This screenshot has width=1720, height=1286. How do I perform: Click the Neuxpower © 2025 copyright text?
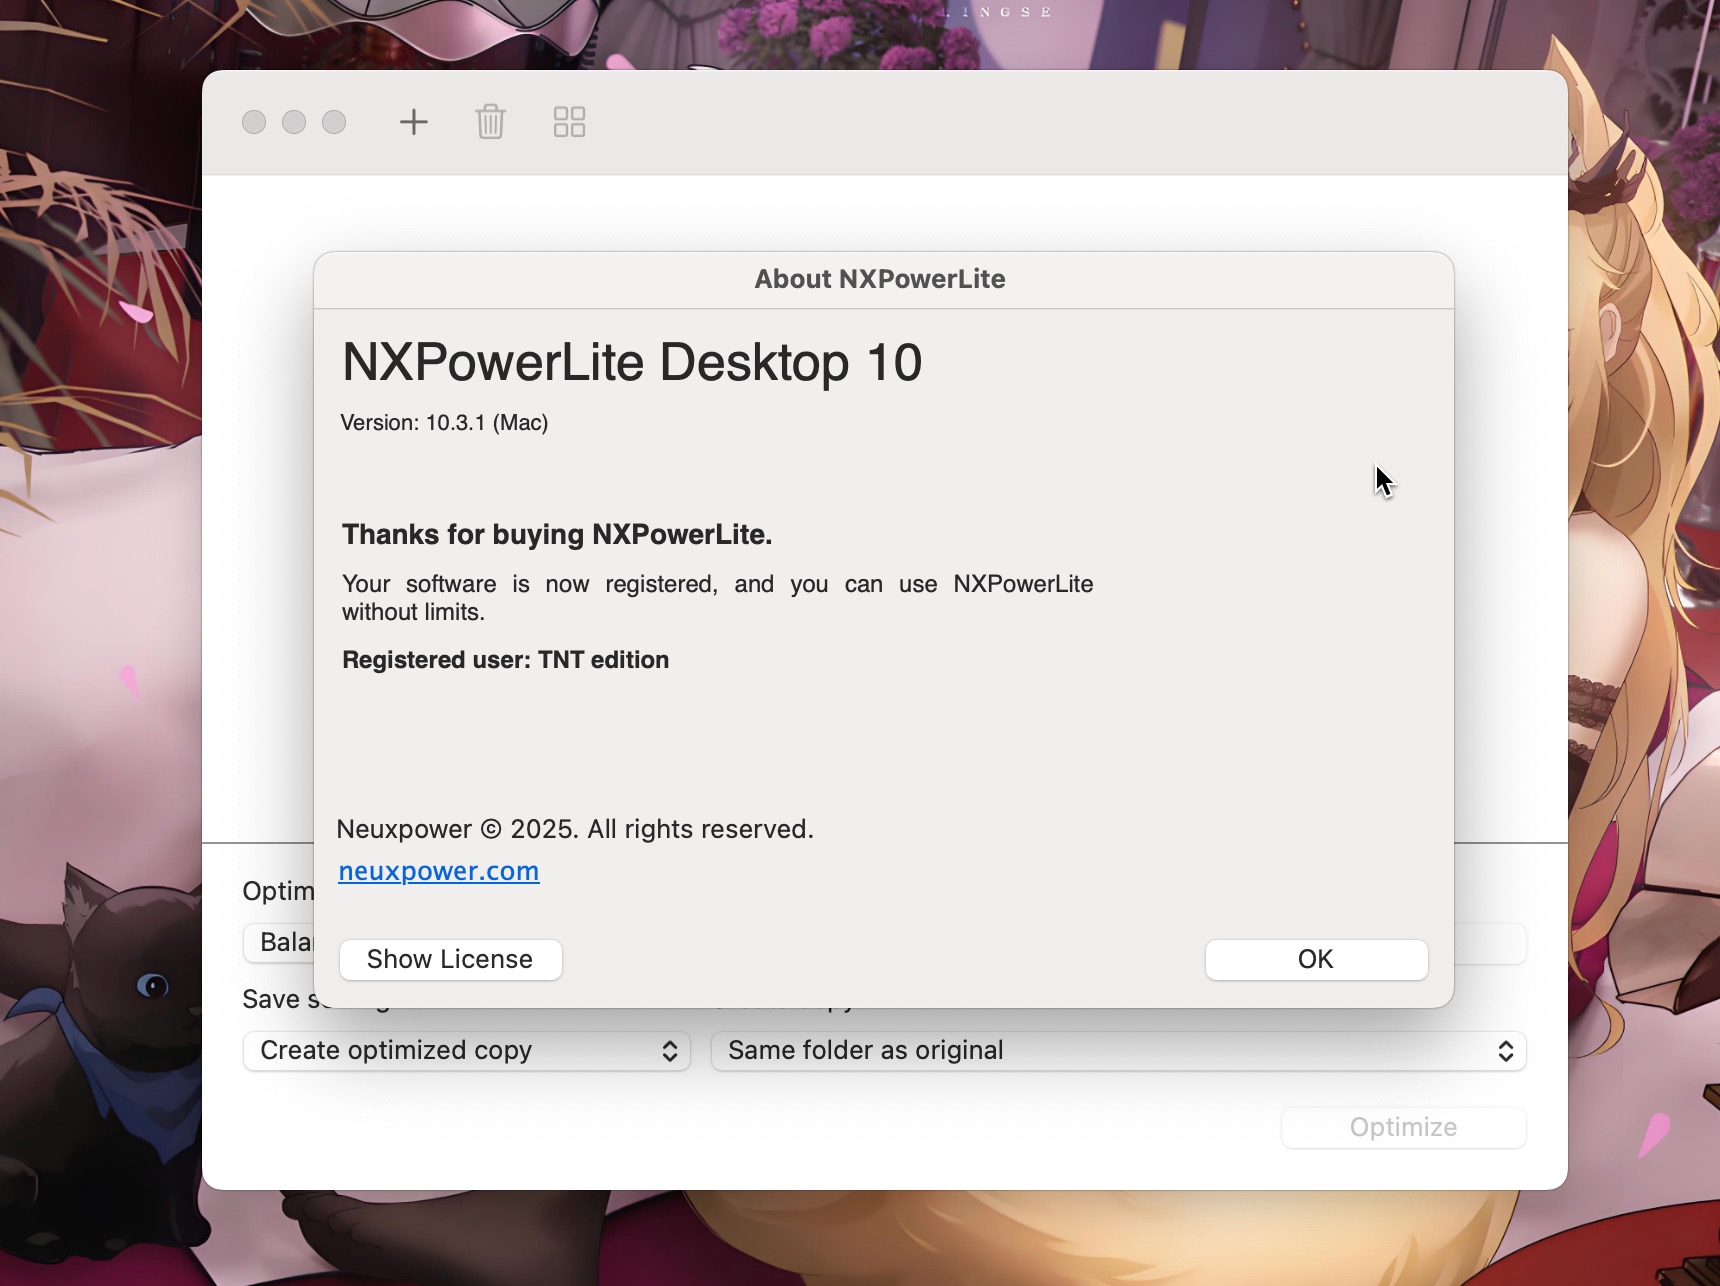[x=575, y=829]
